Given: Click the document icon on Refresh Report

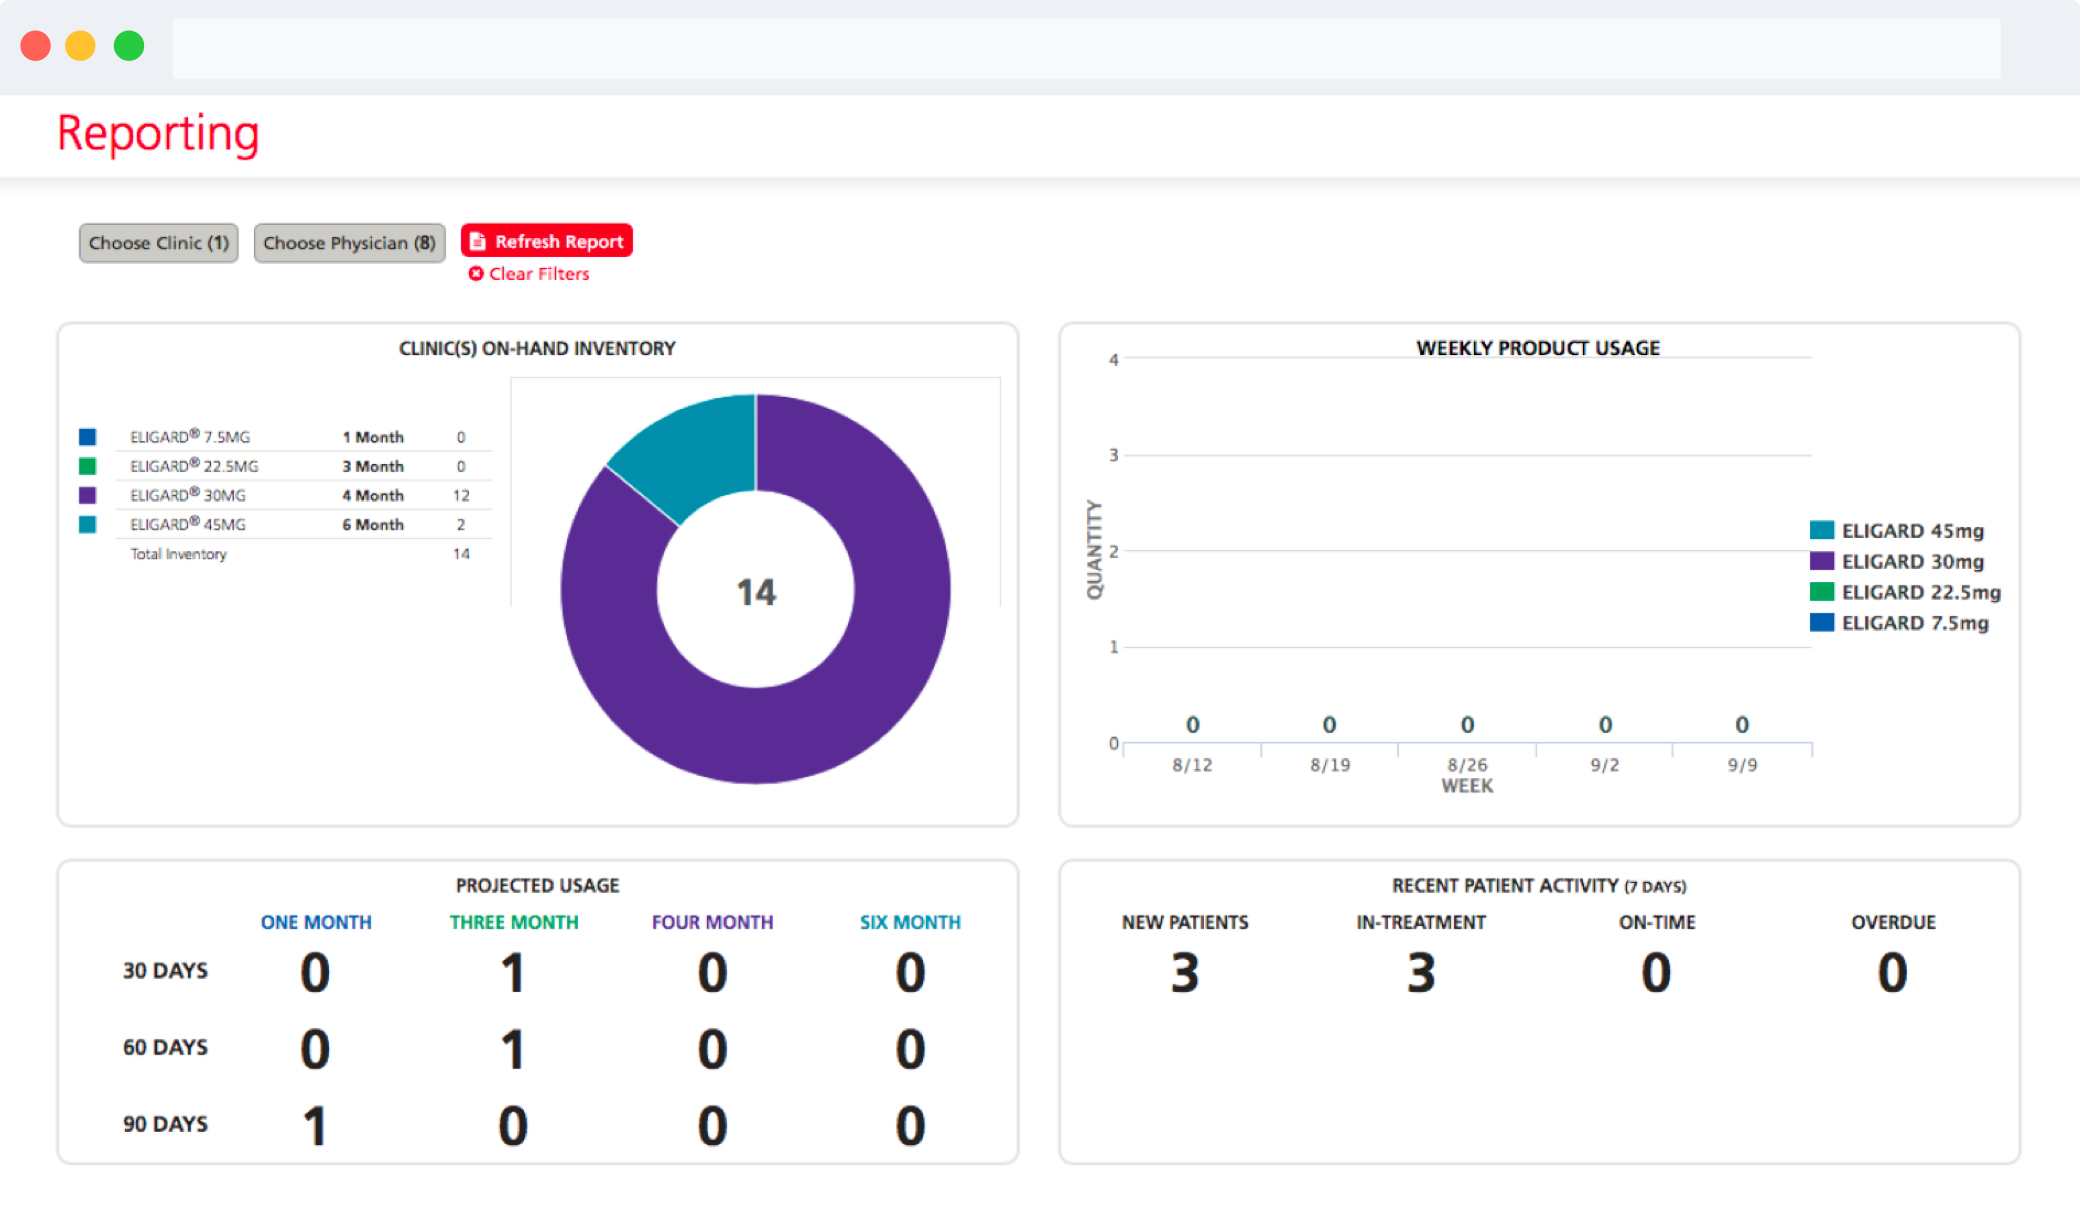Looking at the screenshot, I should [x=478, y=241].
